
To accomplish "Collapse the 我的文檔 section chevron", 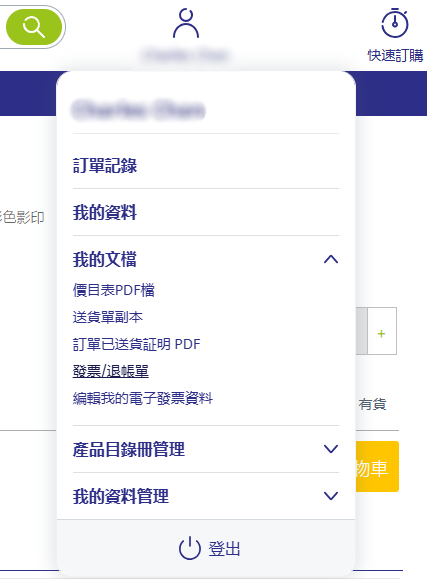I will (331, 259).
